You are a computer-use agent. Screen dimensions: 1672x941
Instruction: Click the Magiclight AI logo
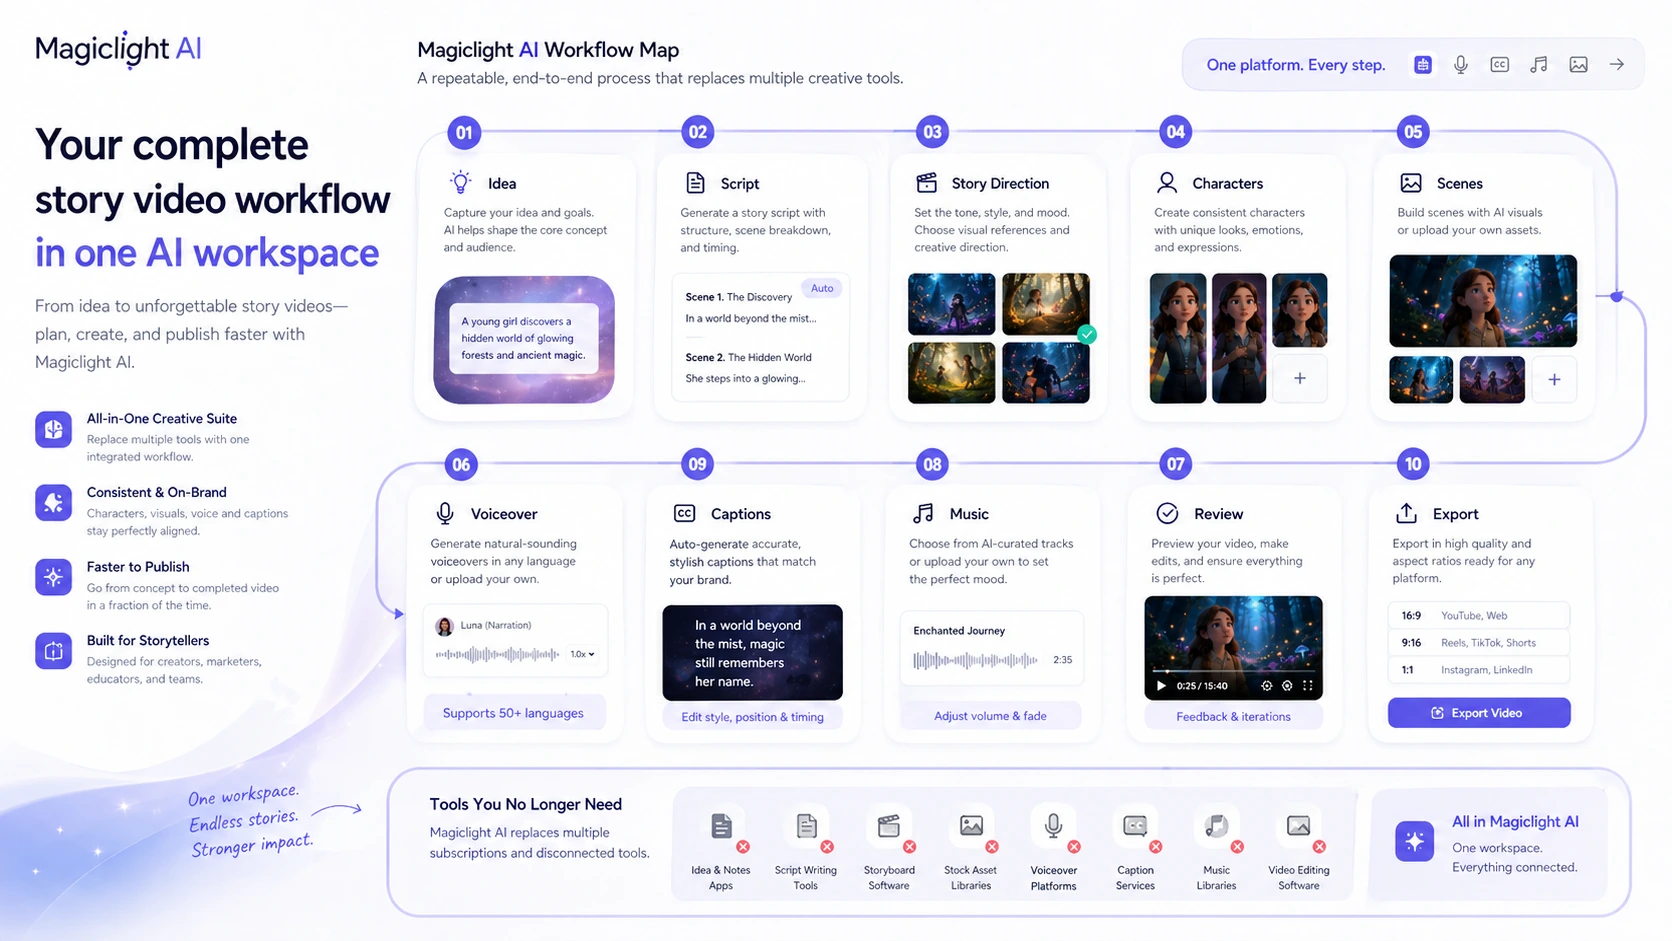tap(118, 49)
